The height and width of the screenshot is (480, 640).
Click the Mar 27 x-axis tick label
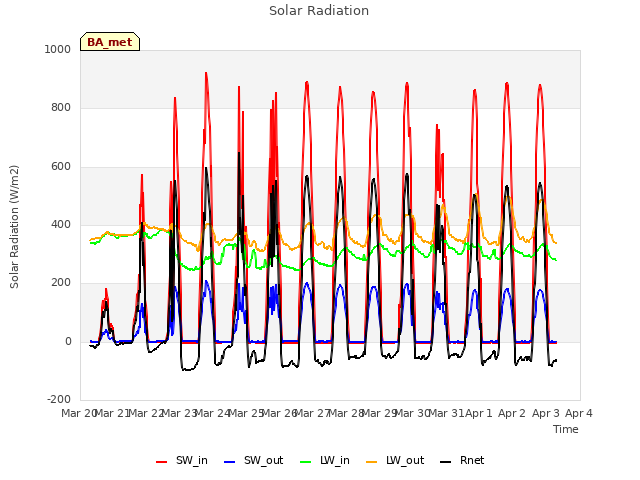[x=312, y=413]
